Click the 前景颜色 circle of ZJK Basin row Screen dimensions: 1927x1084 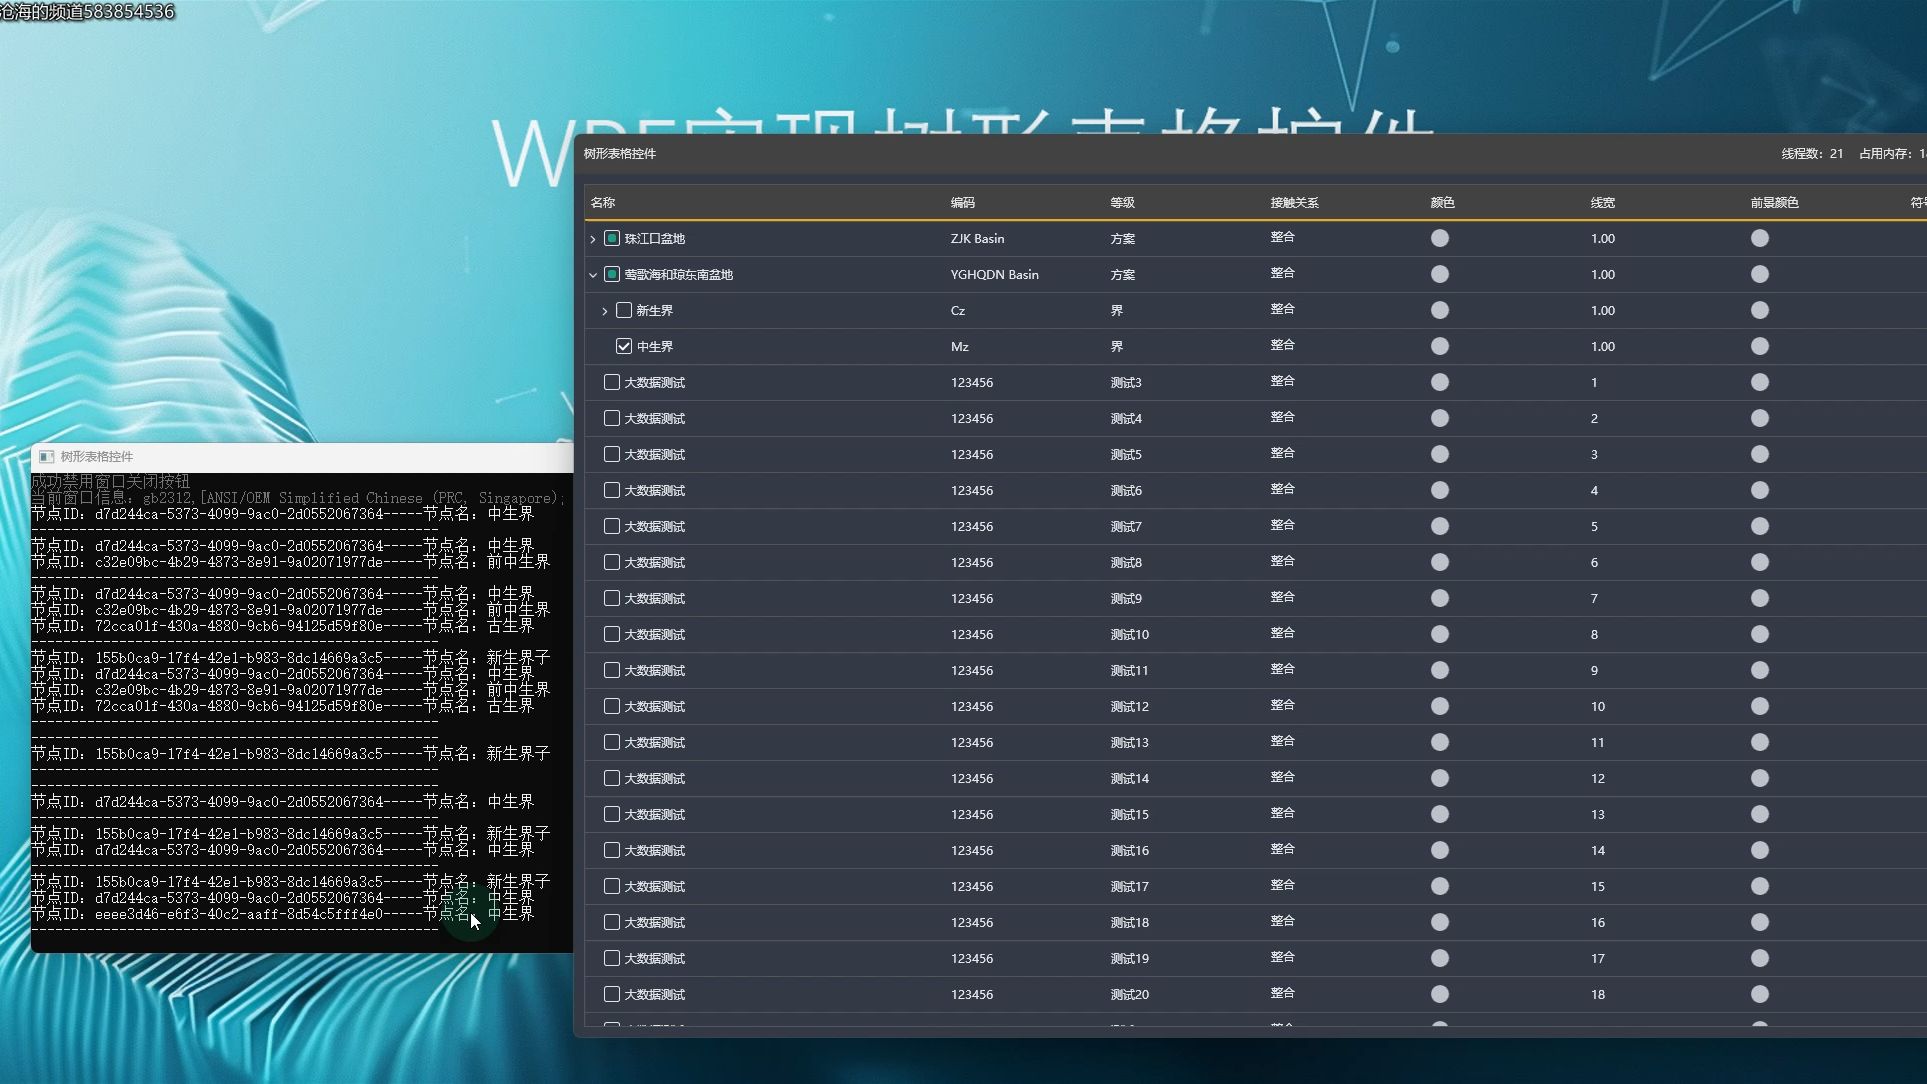point(1760,238)
